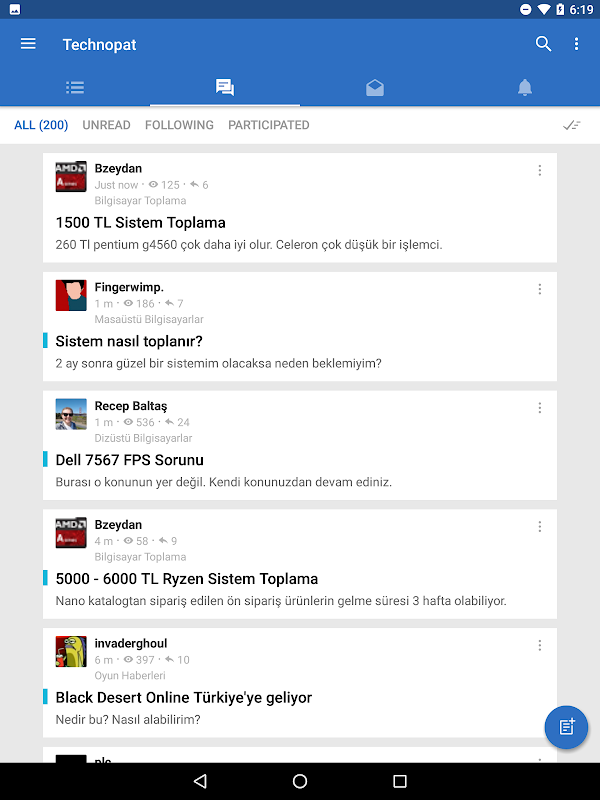Click username Fingerwimp.
Screen dimensions: 600x800
(x=129, y=287)
